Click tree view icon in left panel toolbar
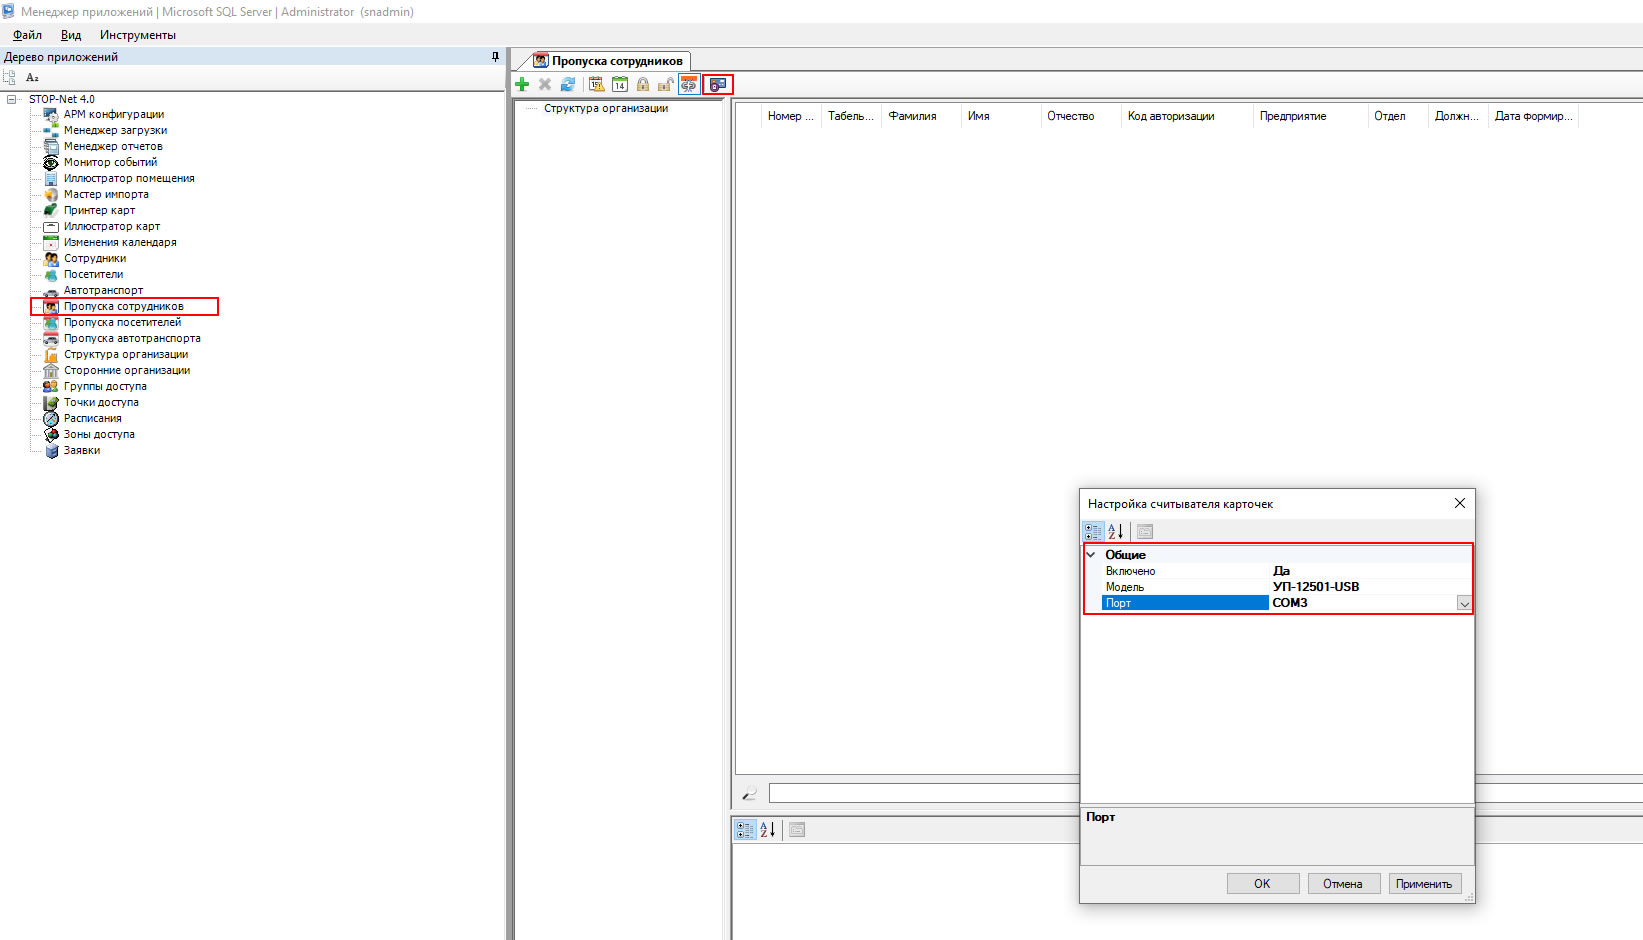 (10, 77)
